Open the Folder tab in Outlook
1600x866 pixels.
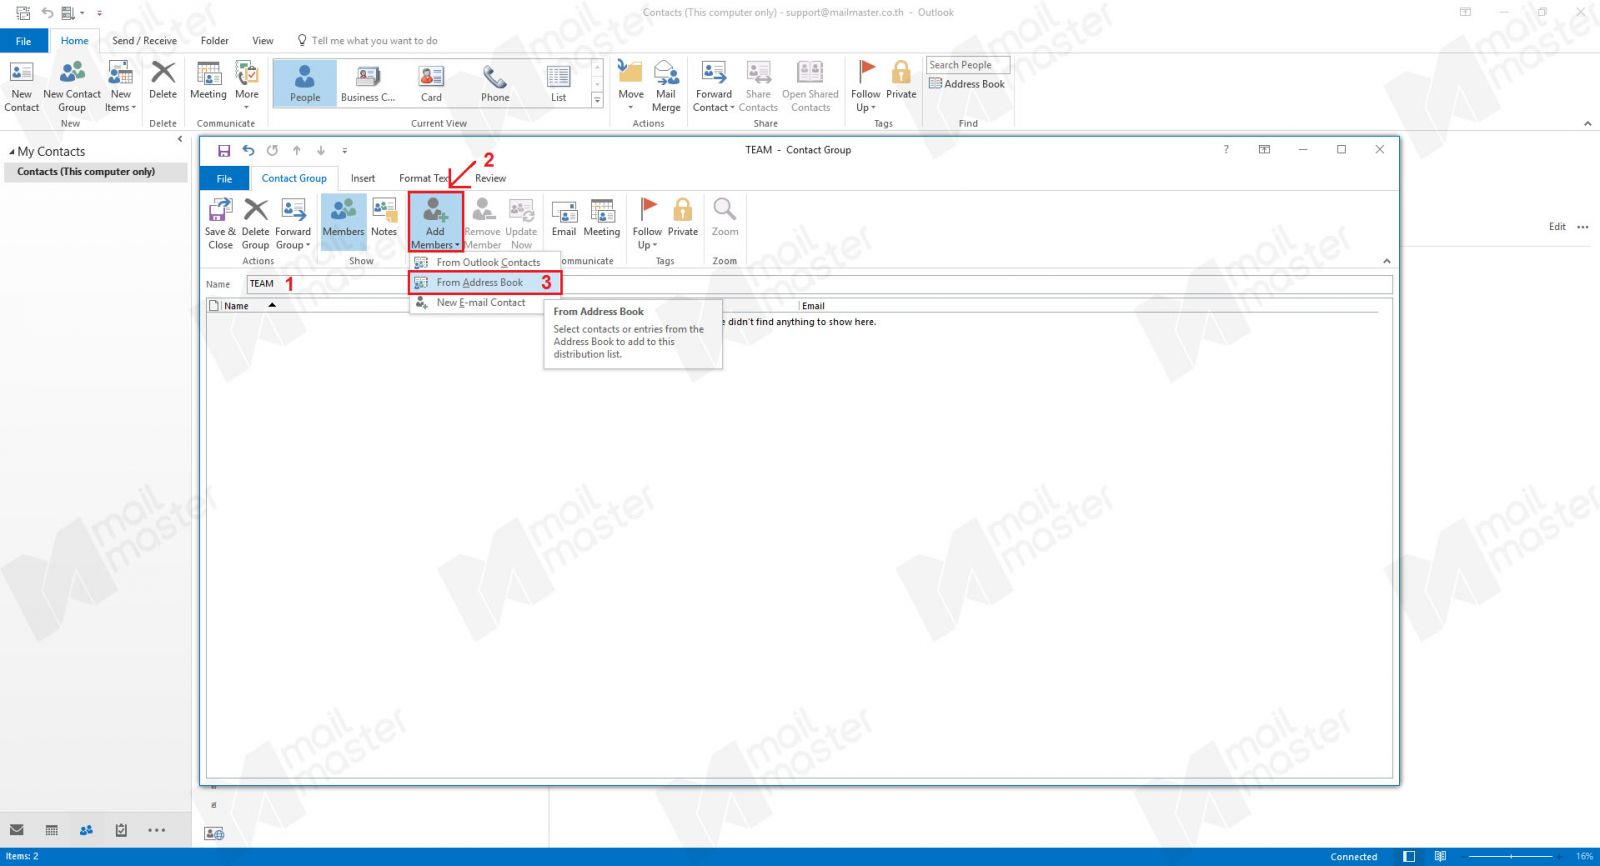click(214, 41)
